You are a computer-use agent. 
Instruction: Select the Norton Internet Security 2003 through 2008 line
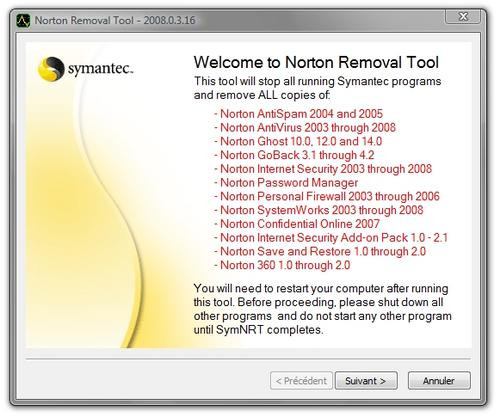pyautogui.click(x=323, y=169)
